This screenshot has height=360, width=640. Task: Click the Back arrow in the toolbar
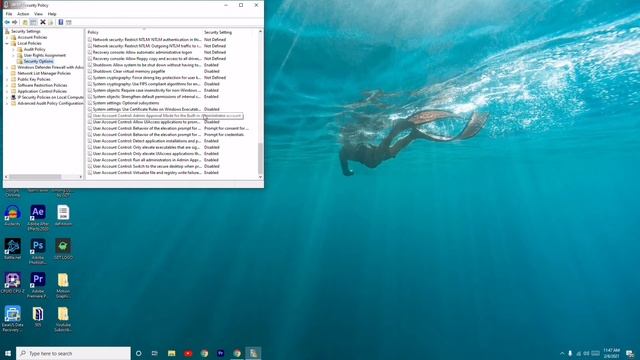coord(7,22)
